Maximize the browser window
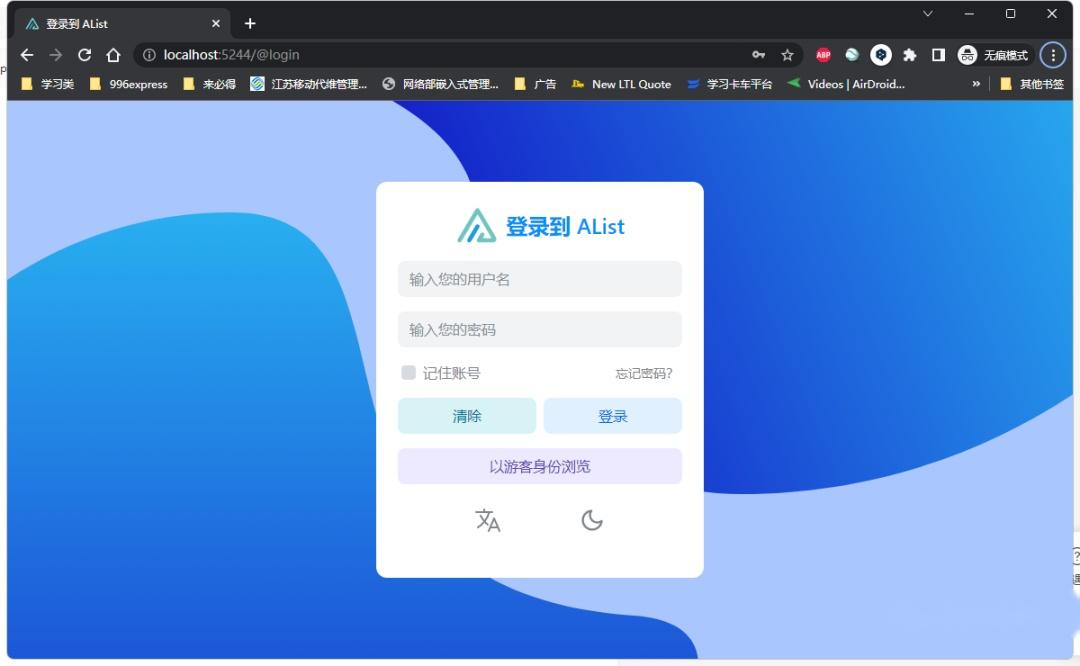Image resolution: width=1080 pixels, height=666 pixels. pyautogui.click(x=1010, y=14)
